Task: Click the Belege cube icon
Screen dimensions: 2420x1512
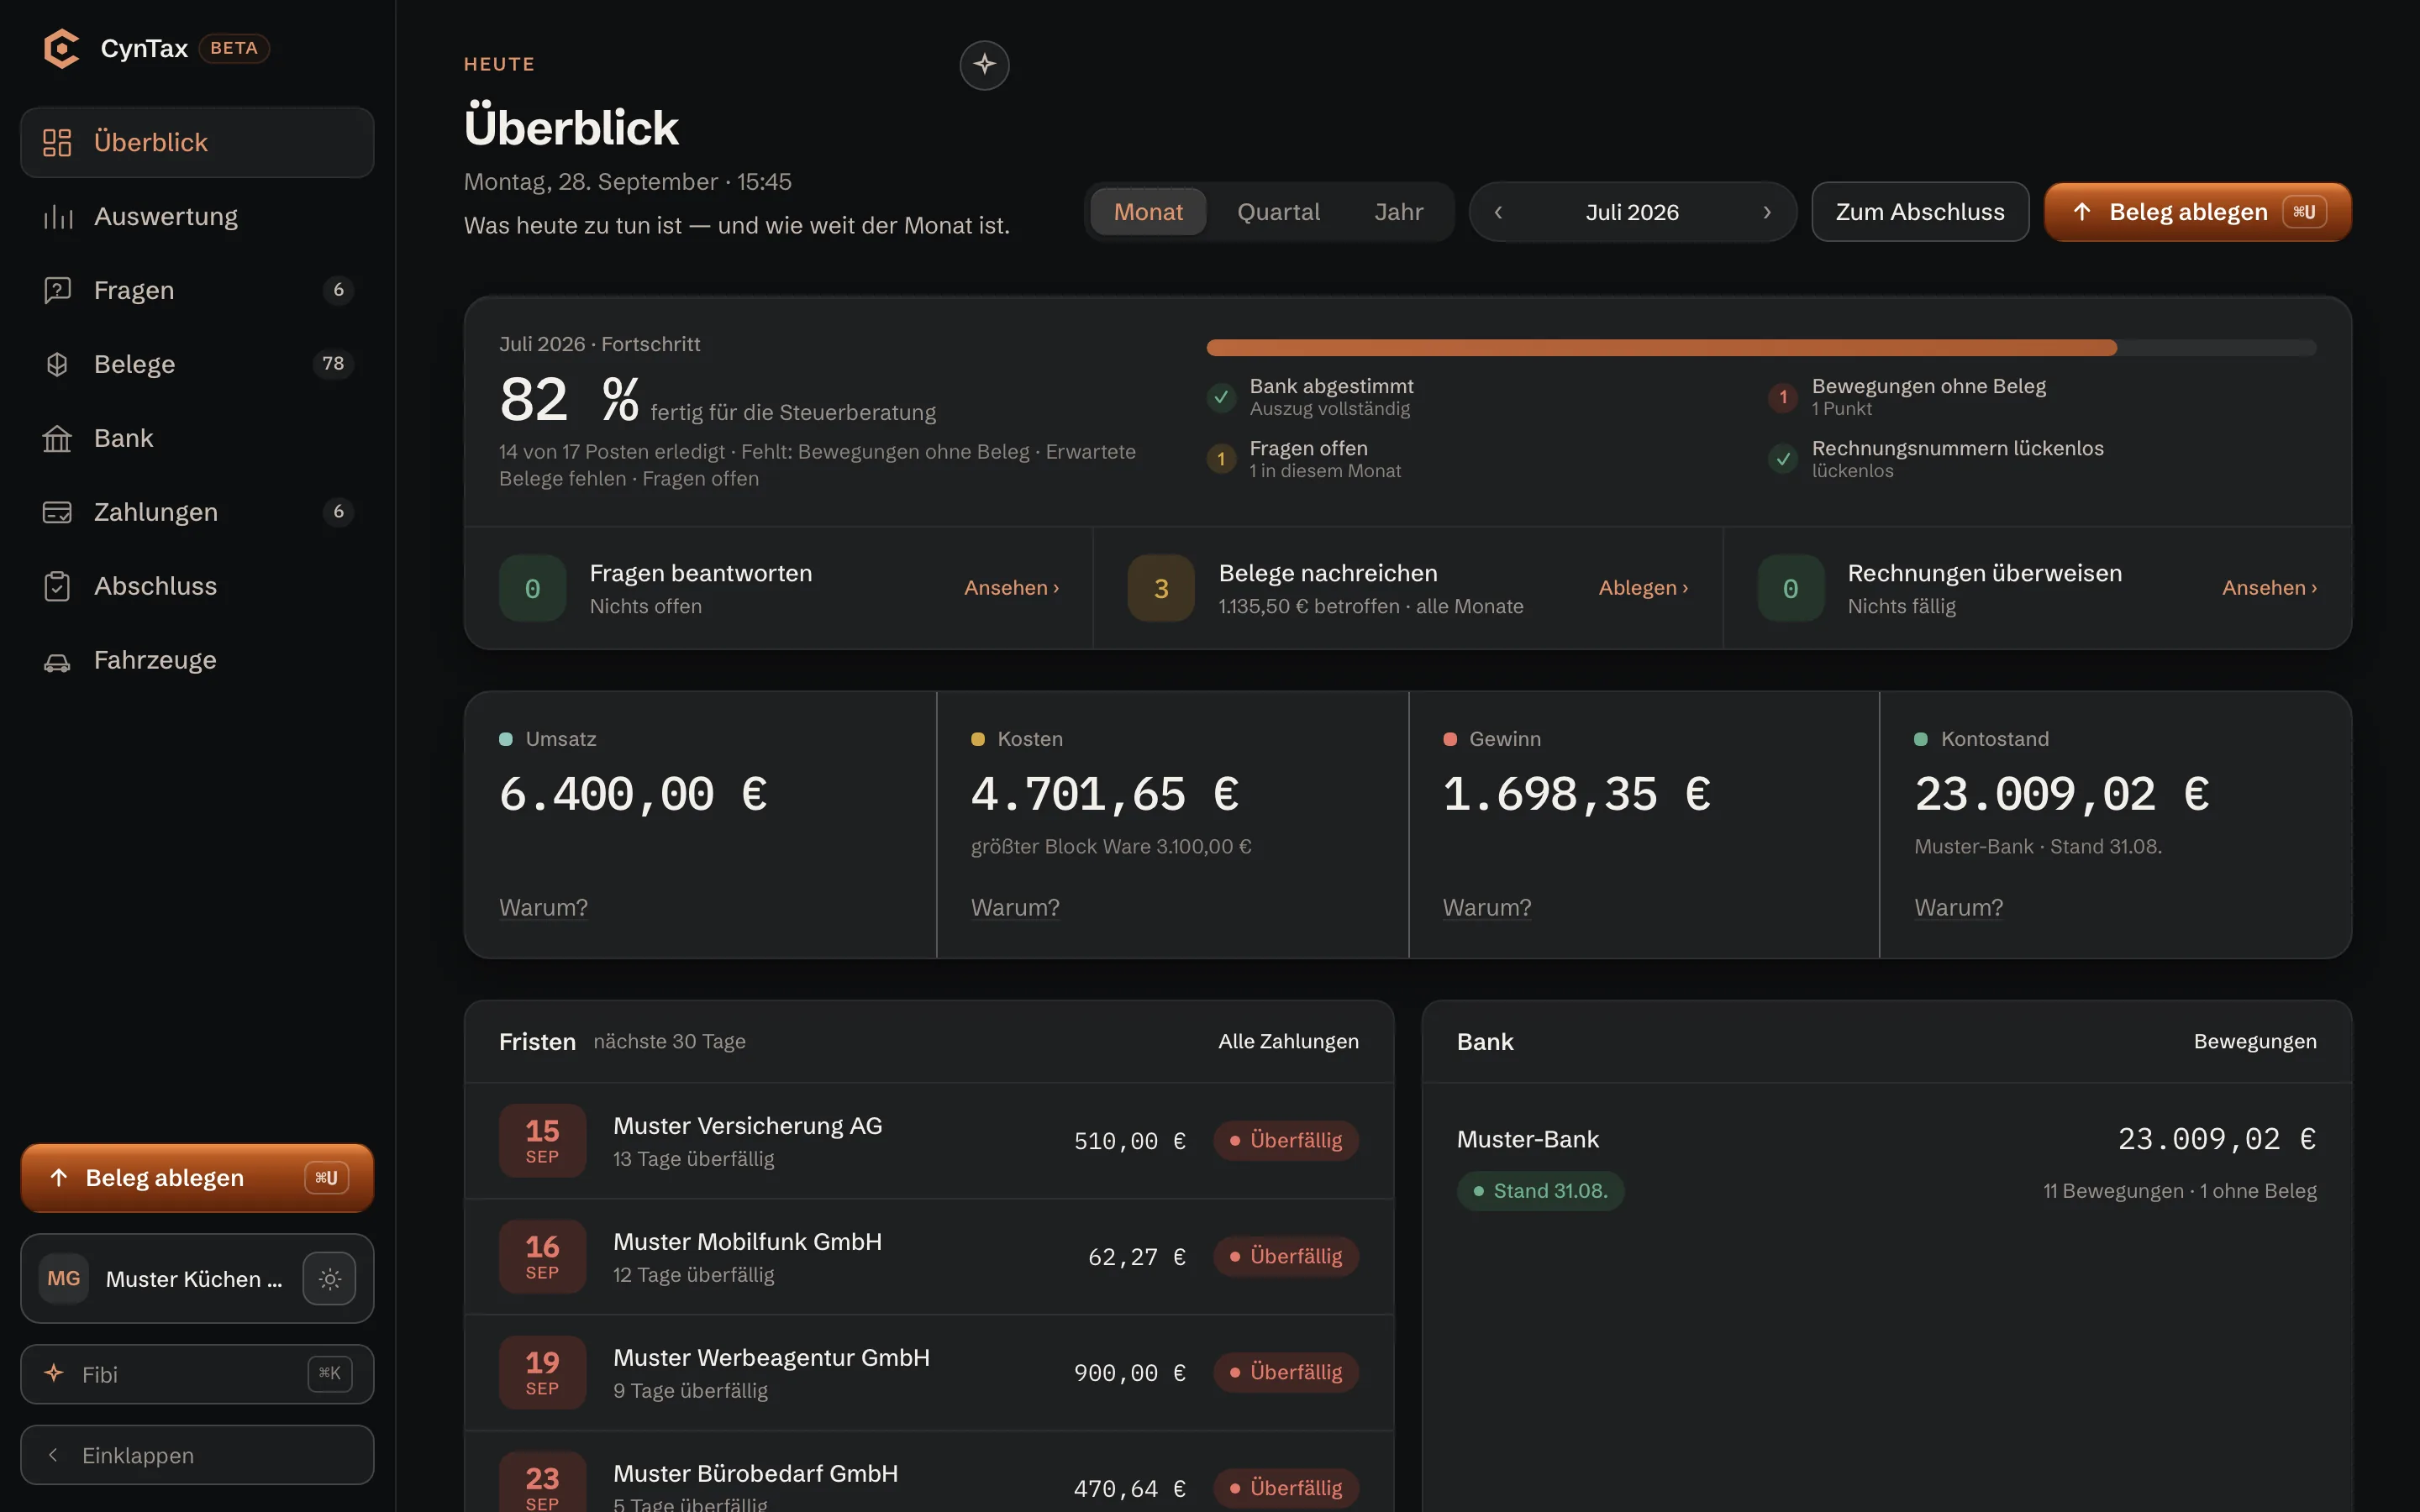Action: (57, 364)
